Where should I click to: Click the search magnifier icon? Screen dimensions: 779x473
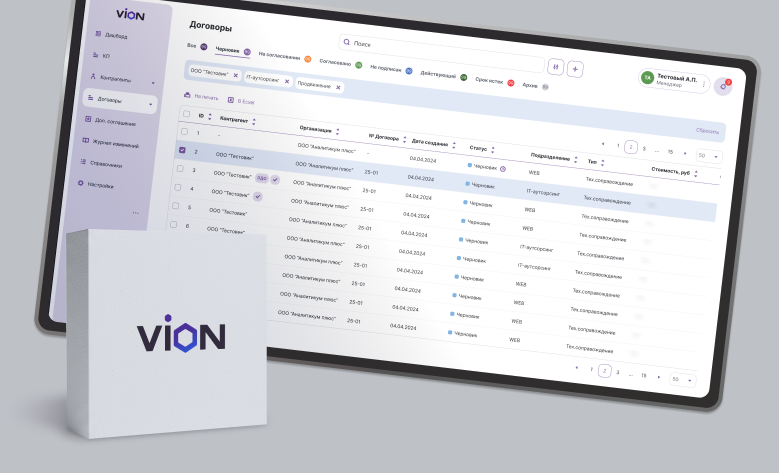click(x=347, y=42)
